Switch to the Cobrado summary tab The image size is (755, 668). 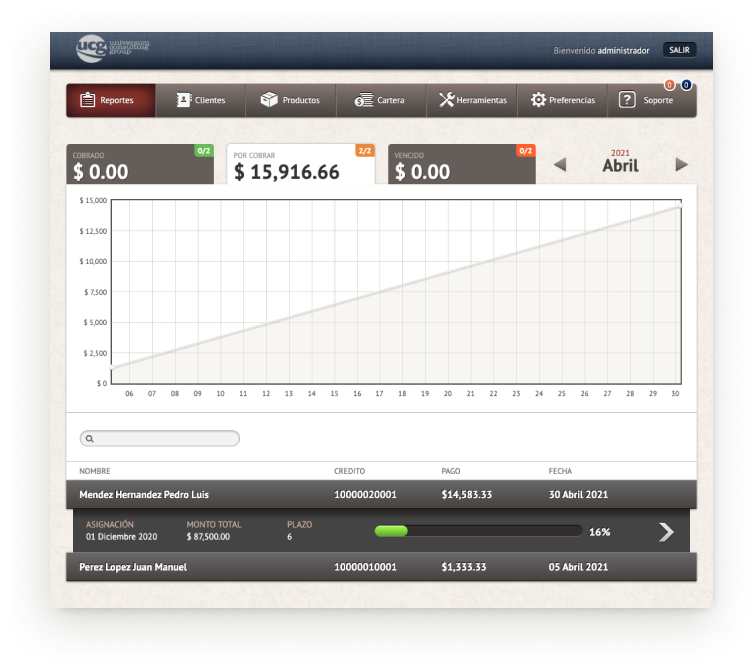[139, 165]
